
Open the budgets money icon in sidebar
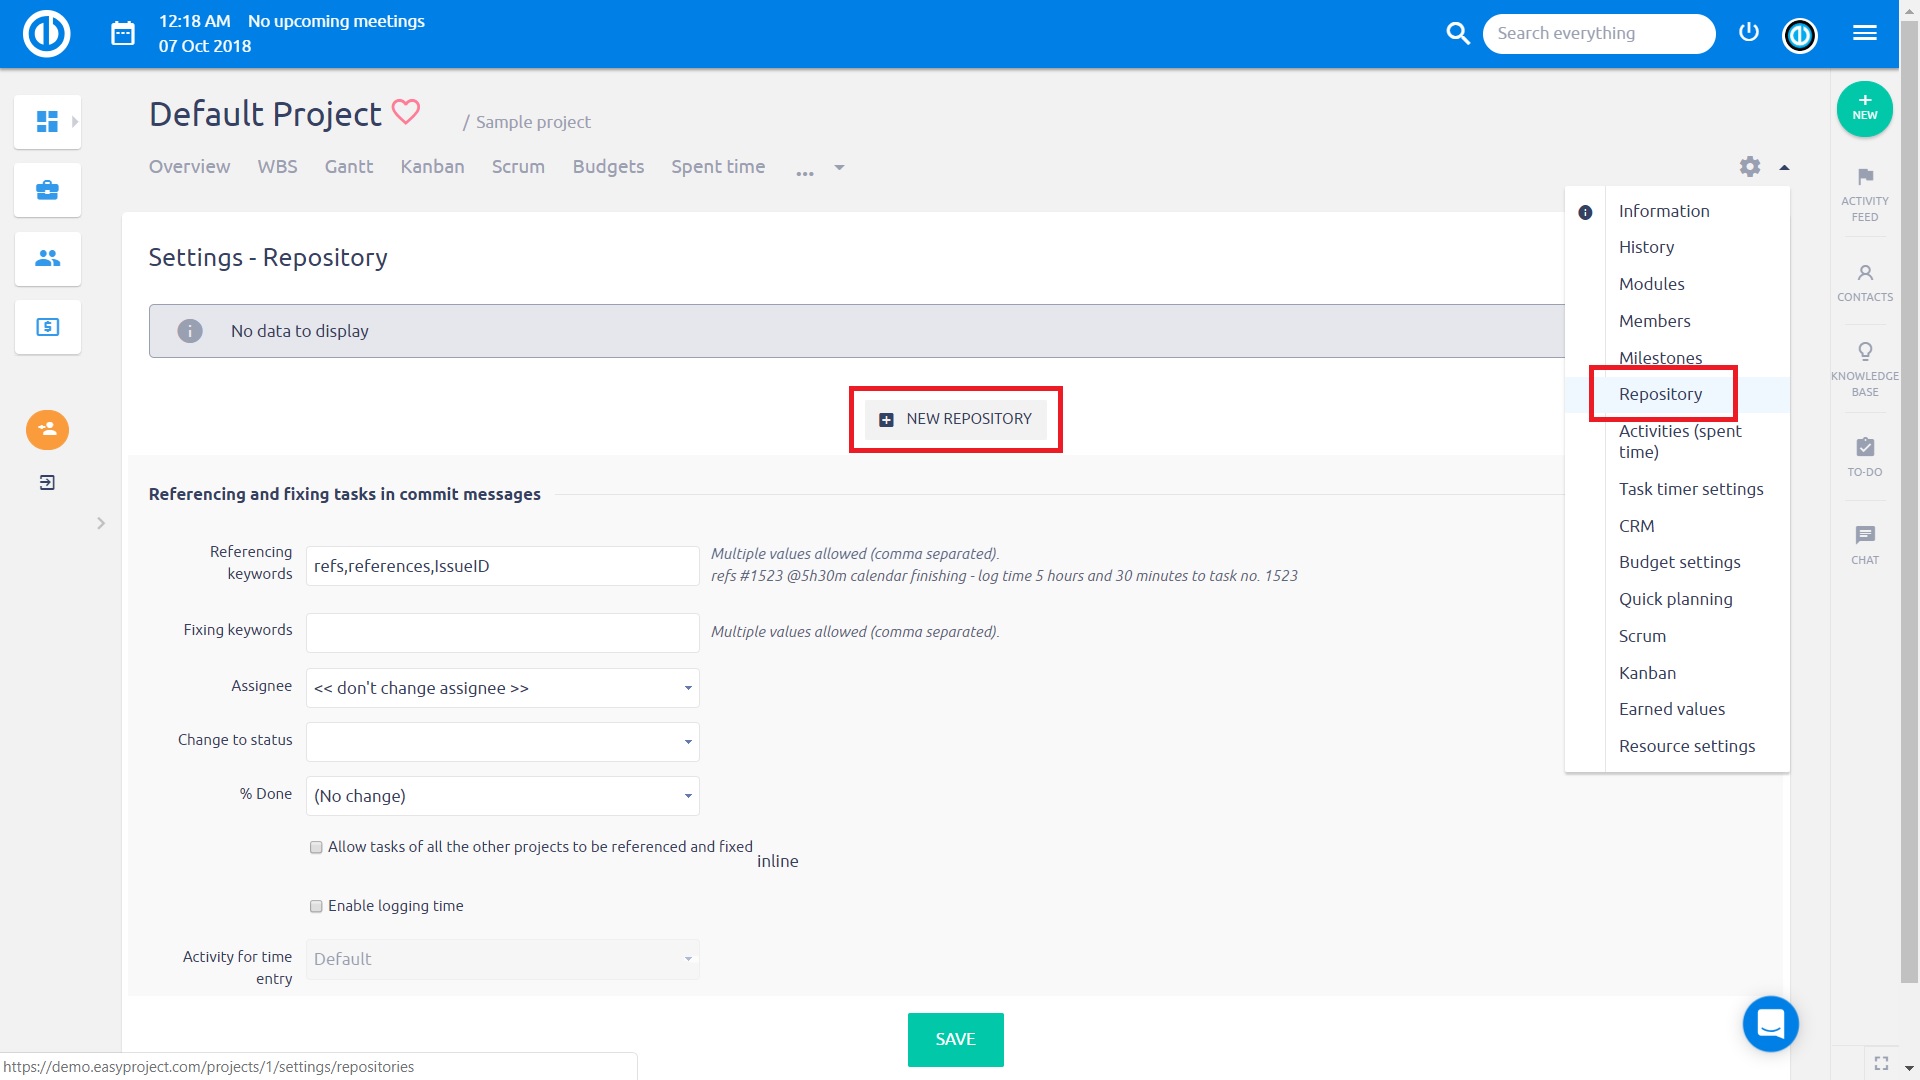point(46,327)
